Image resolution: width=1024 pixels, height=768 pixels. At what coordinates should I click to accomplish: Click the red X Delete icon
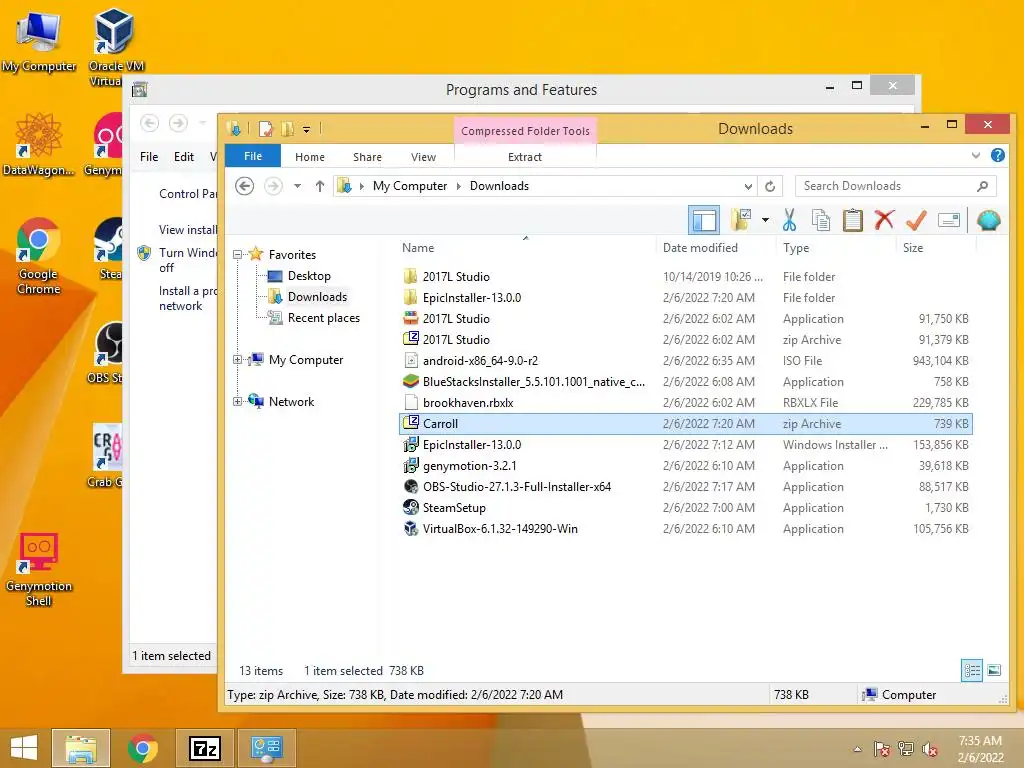click(884, 220)
